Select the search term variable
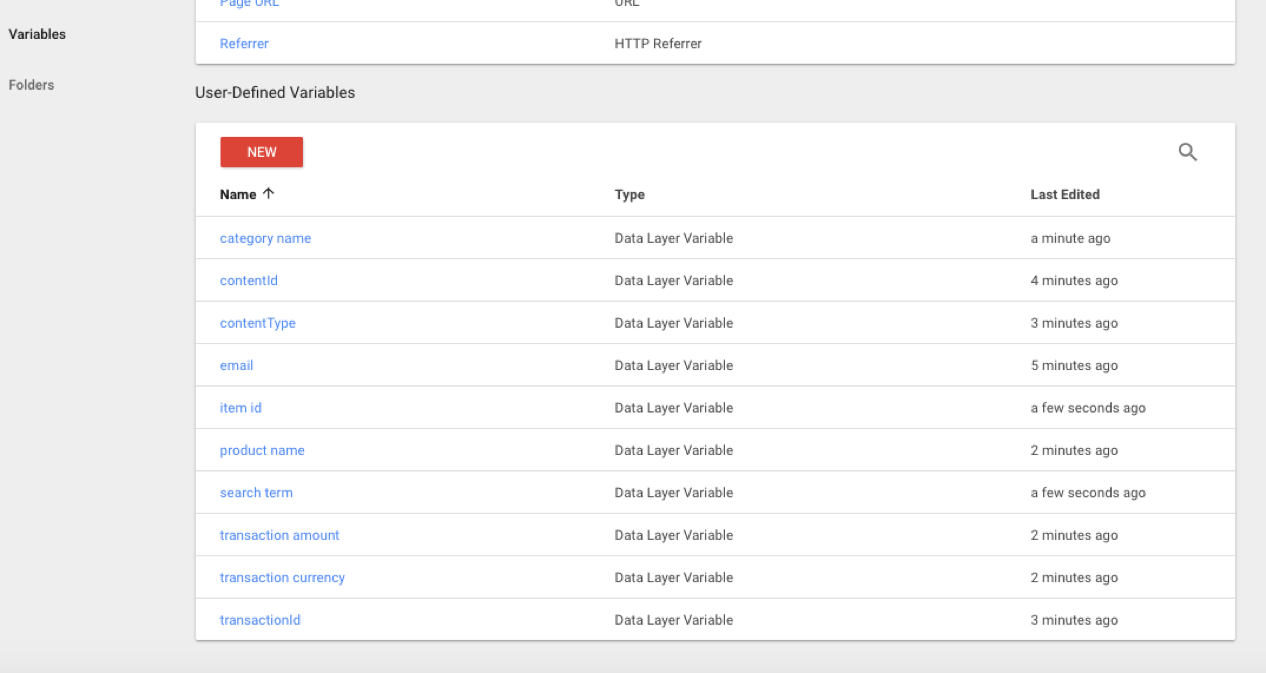 tap(256, 493)
